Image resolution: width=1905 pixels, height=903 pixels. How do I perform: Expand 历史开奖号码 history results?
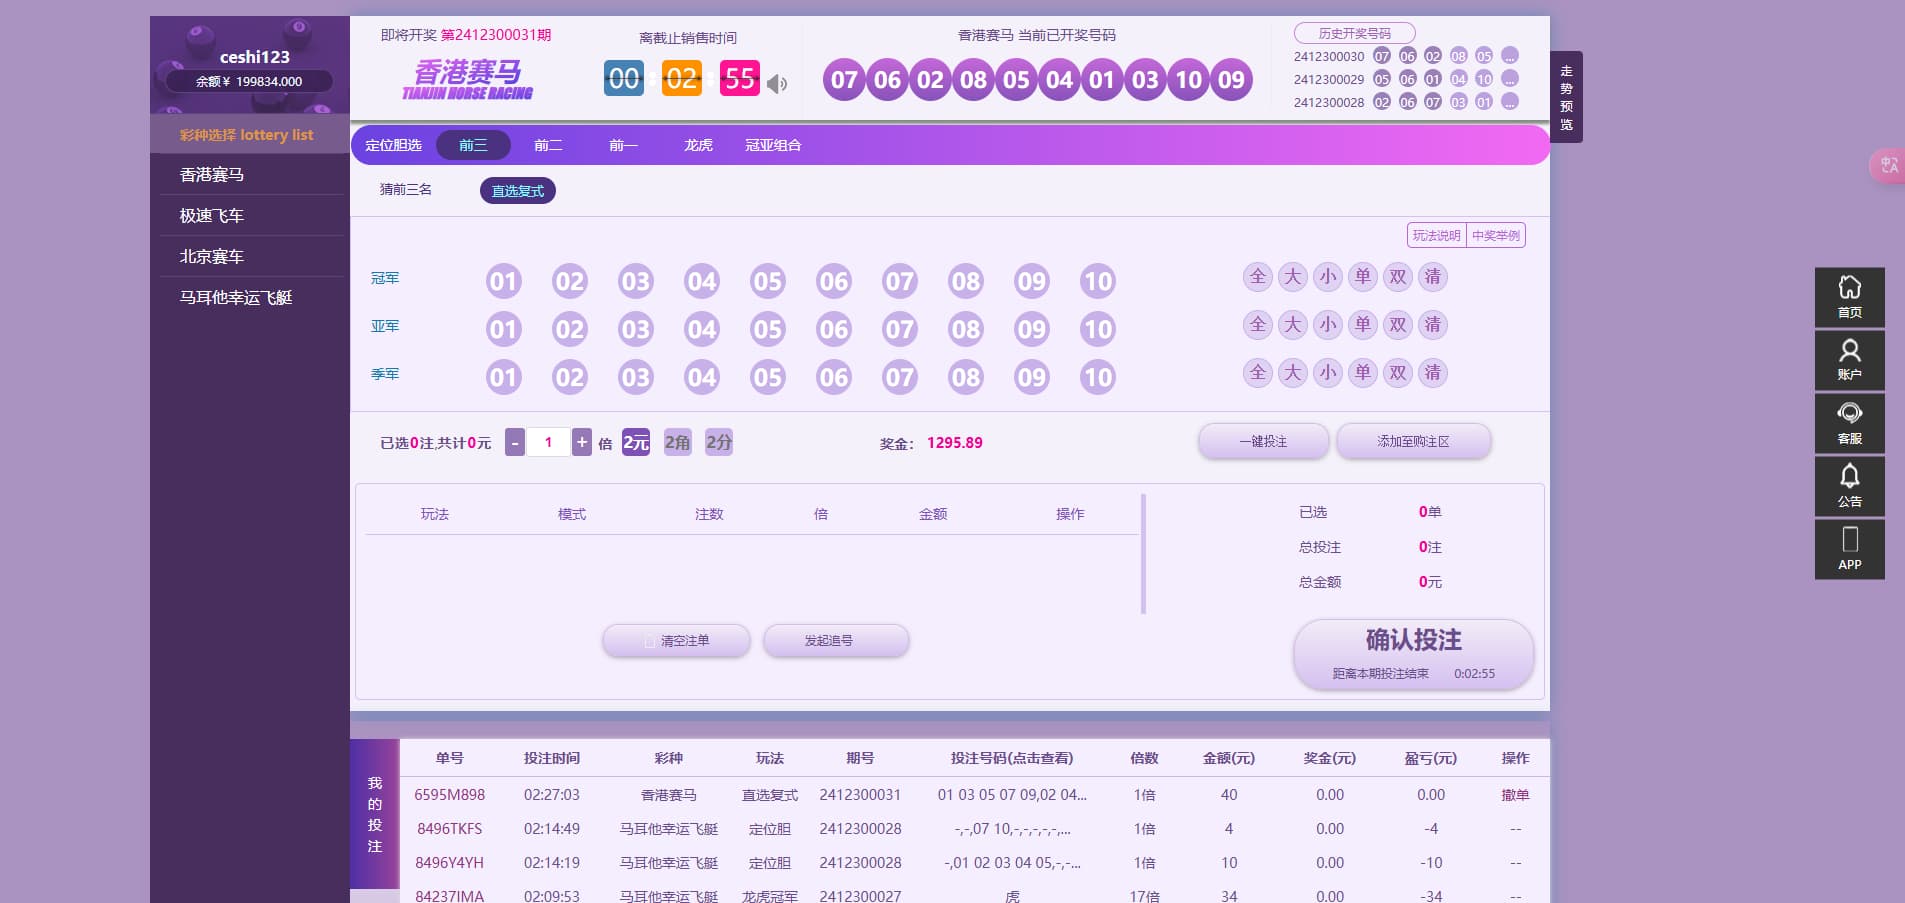tap(1354, 33)
